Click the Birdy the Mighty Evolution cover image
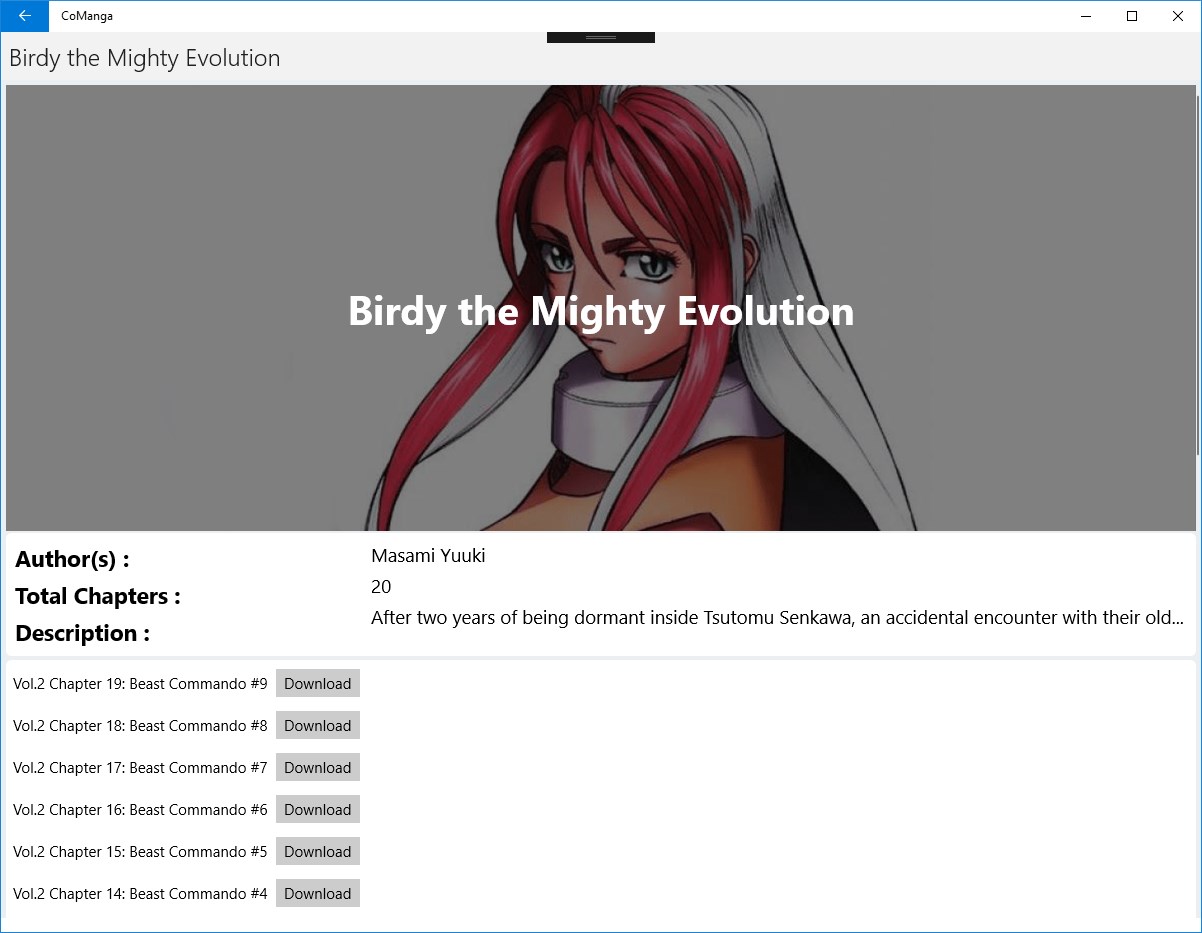 (x=601, y=308)
